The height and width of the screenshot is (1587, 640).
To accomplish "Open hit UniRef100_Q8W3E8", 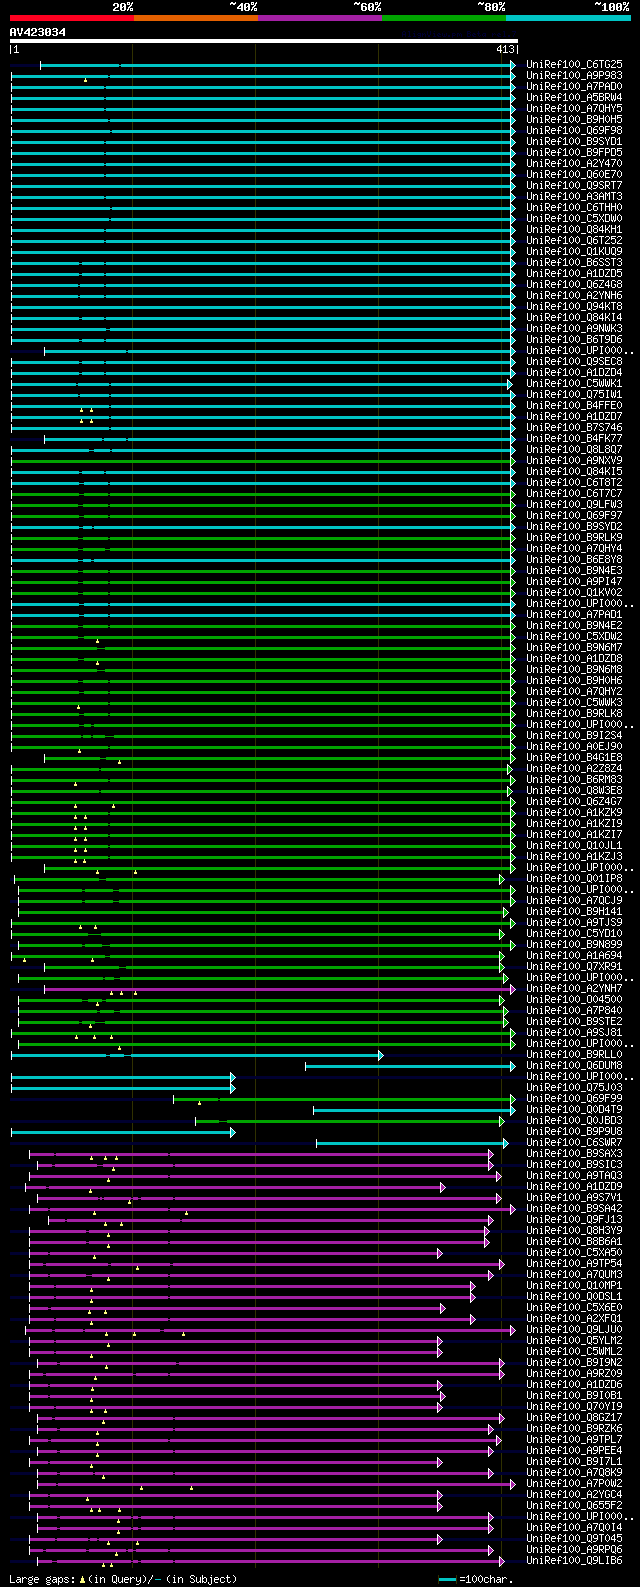I will [574, 790].
